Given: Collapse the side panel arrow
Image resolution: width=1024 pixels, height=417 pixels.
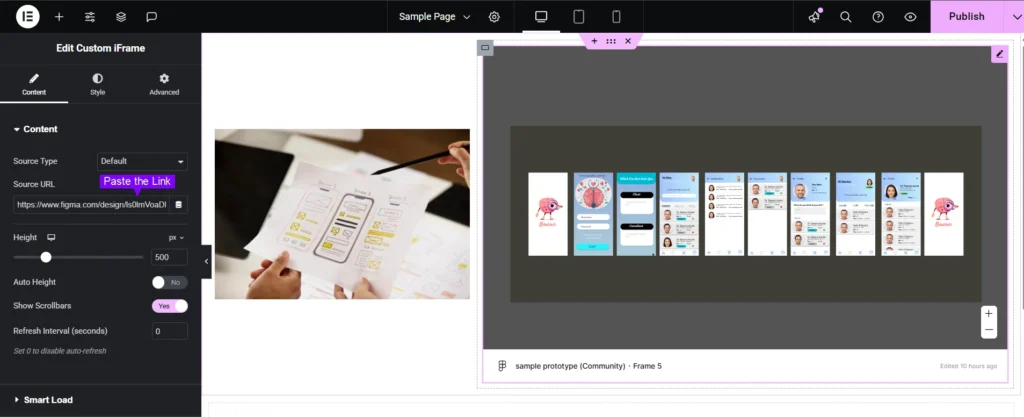Looking at the screenshot, I should click(x=206, y=262).
